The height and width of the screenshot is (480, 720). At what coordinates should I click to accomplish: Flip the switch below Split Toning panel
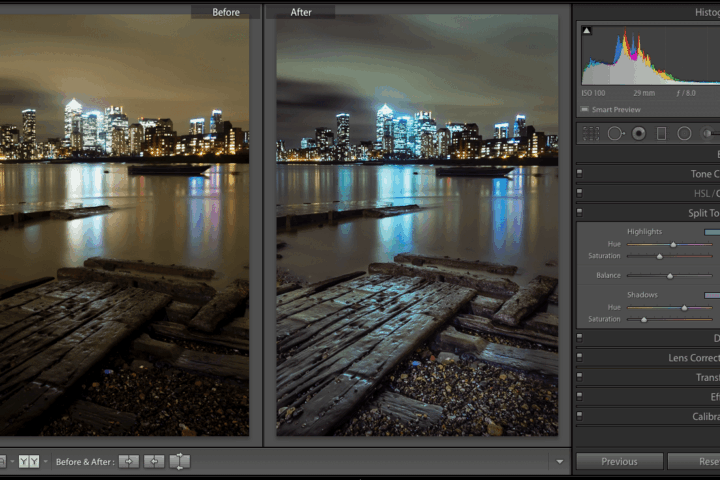579,338
